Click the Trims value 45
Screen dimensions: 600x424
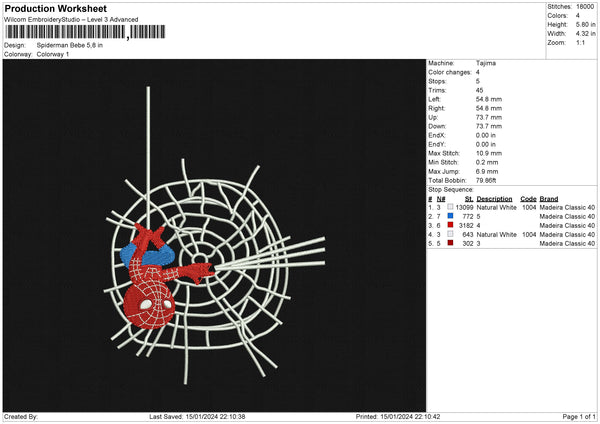[x=479, y=90]
